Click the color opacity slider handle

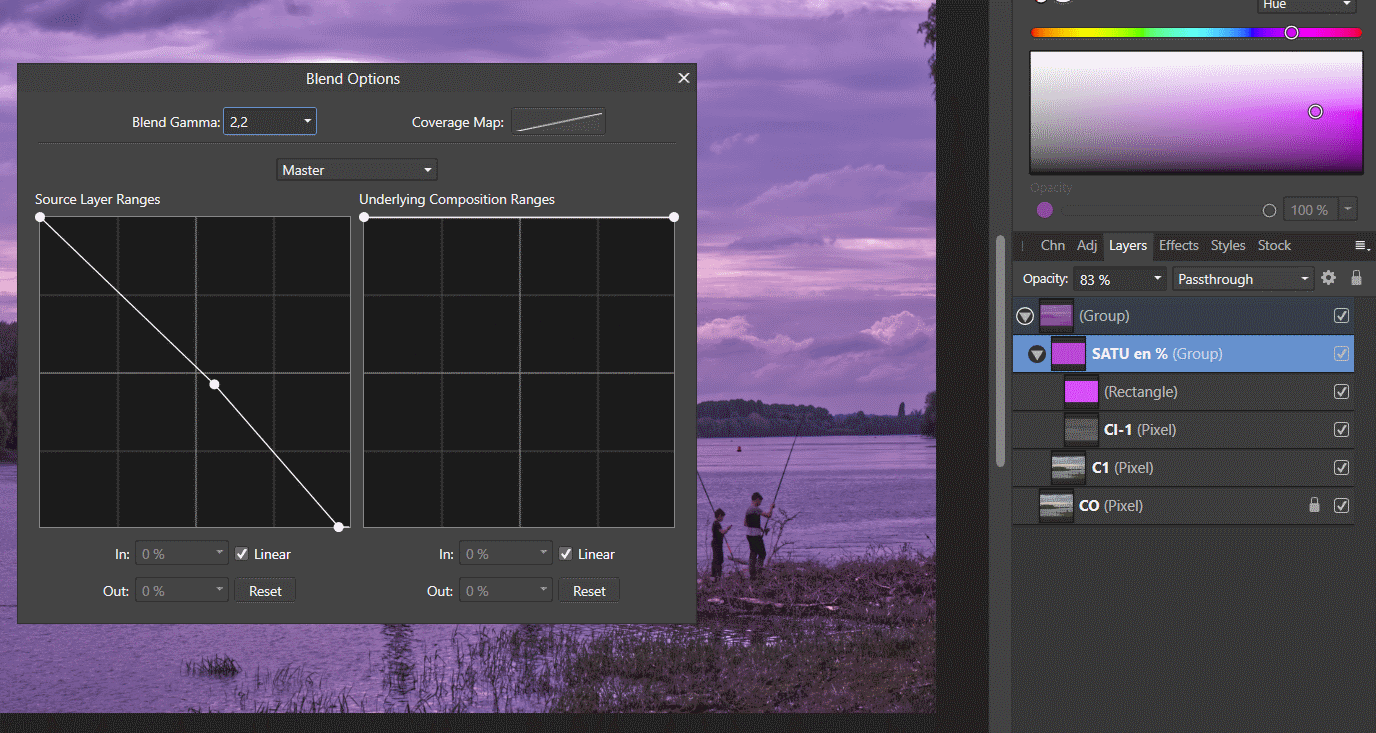(1270, 210)
